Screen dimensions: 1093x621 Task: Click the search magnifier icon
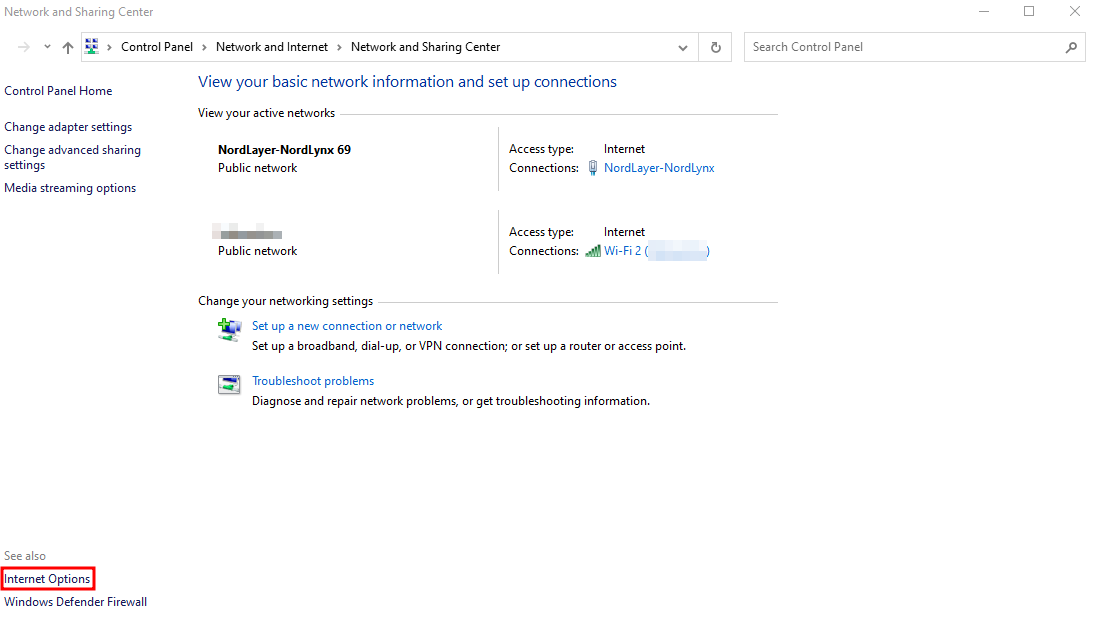click(1070, 46)
